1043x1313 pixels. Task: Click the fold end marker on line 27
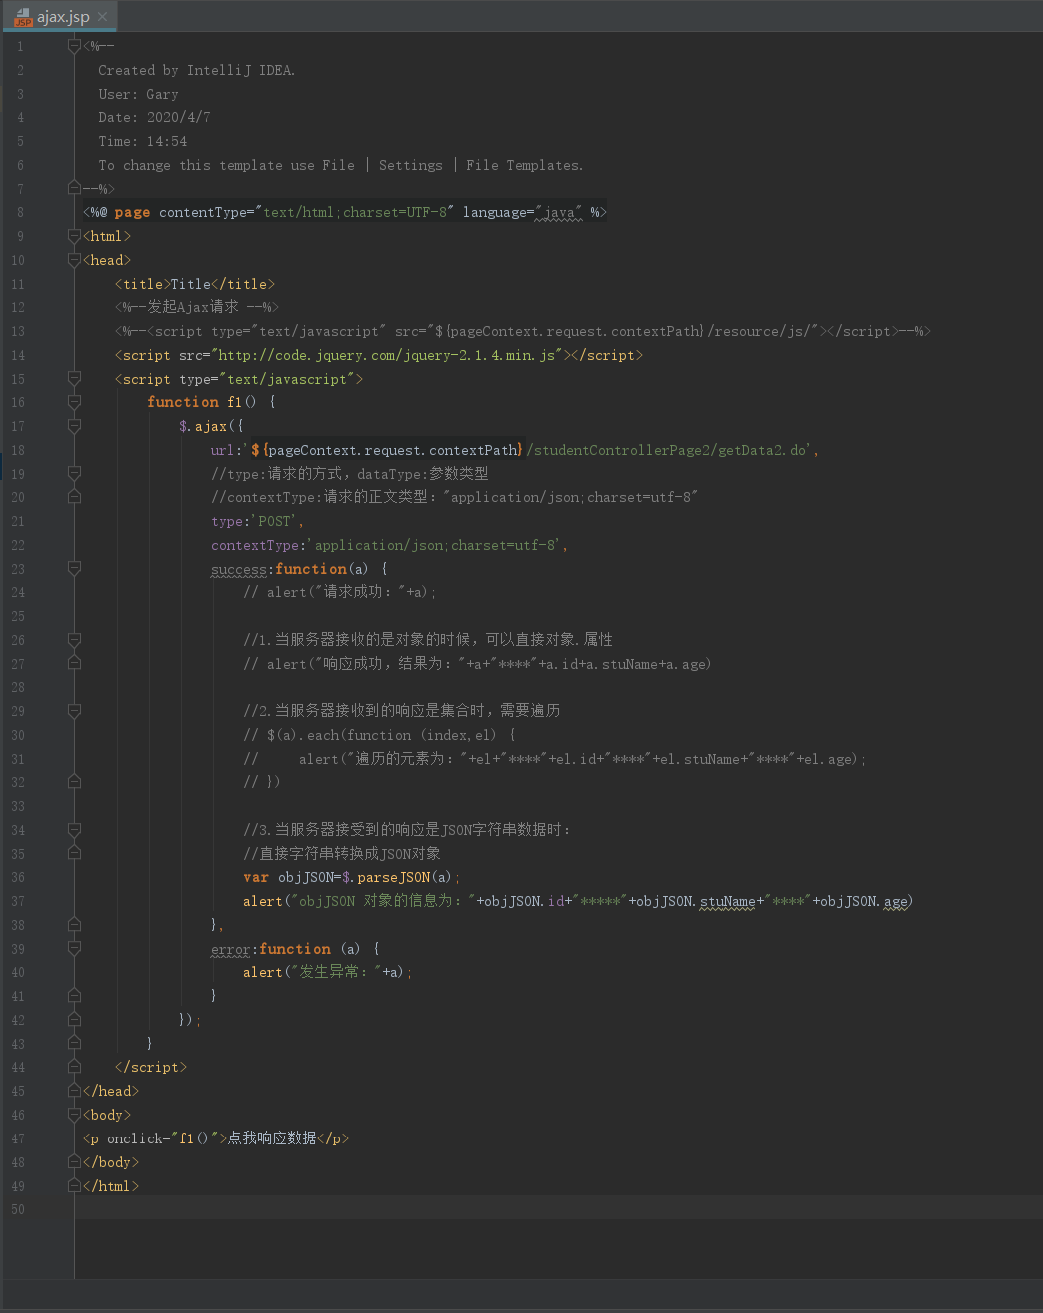click(x=74, y=663)
